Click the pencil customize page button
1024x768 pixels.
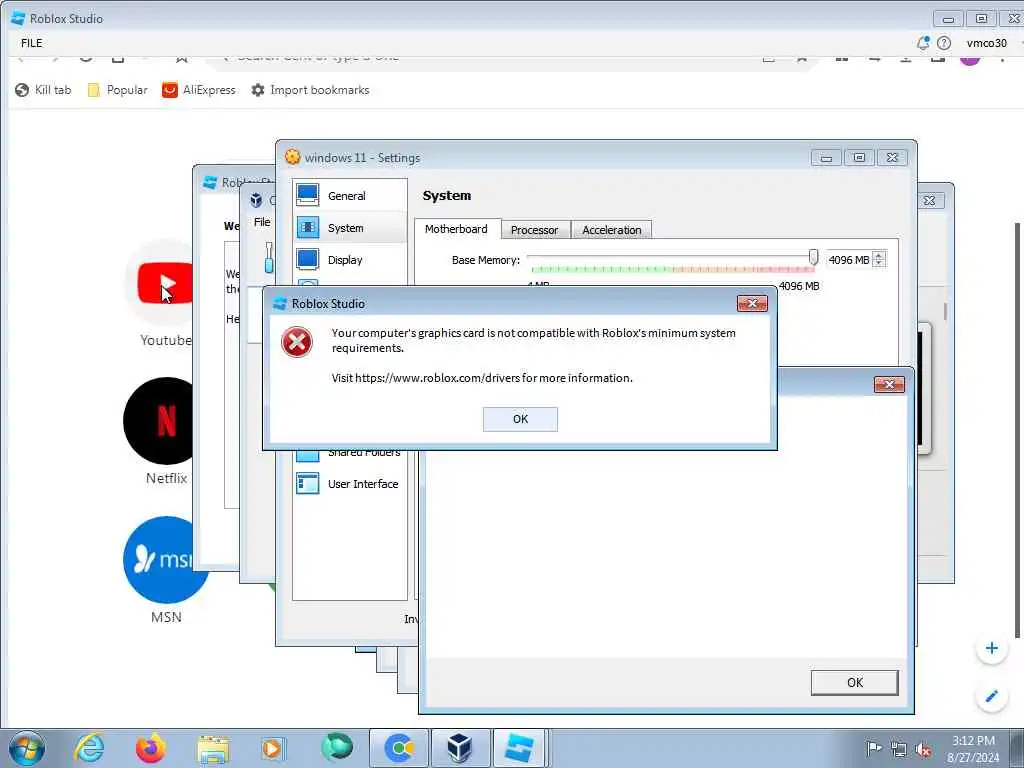[991, 696]
